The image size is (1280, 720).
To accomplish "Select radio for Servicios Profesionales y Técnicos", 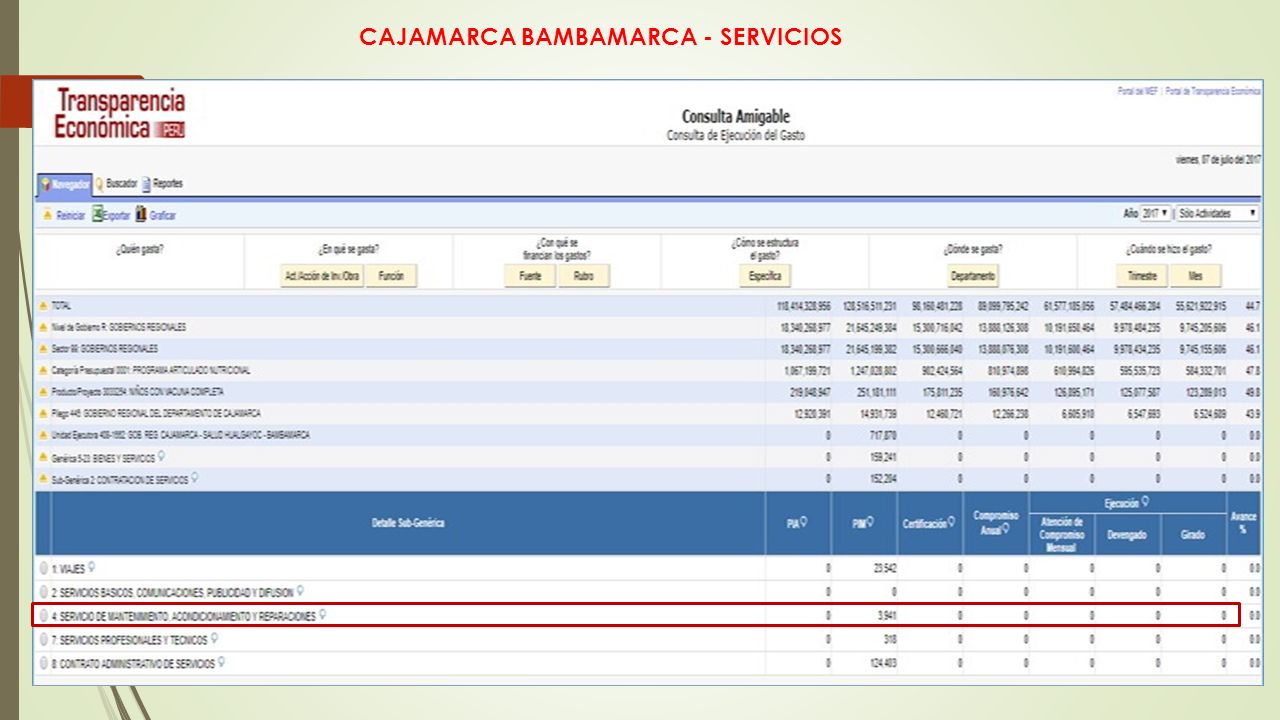I will 44,639.
